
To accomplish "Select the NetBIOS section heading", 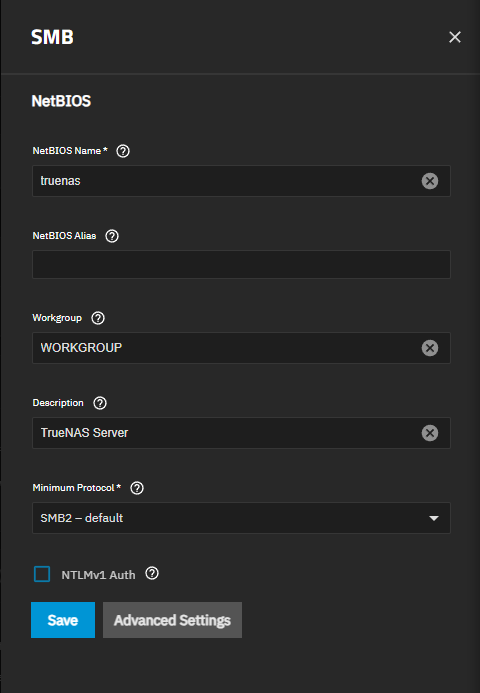I will [x=61, y=101].
